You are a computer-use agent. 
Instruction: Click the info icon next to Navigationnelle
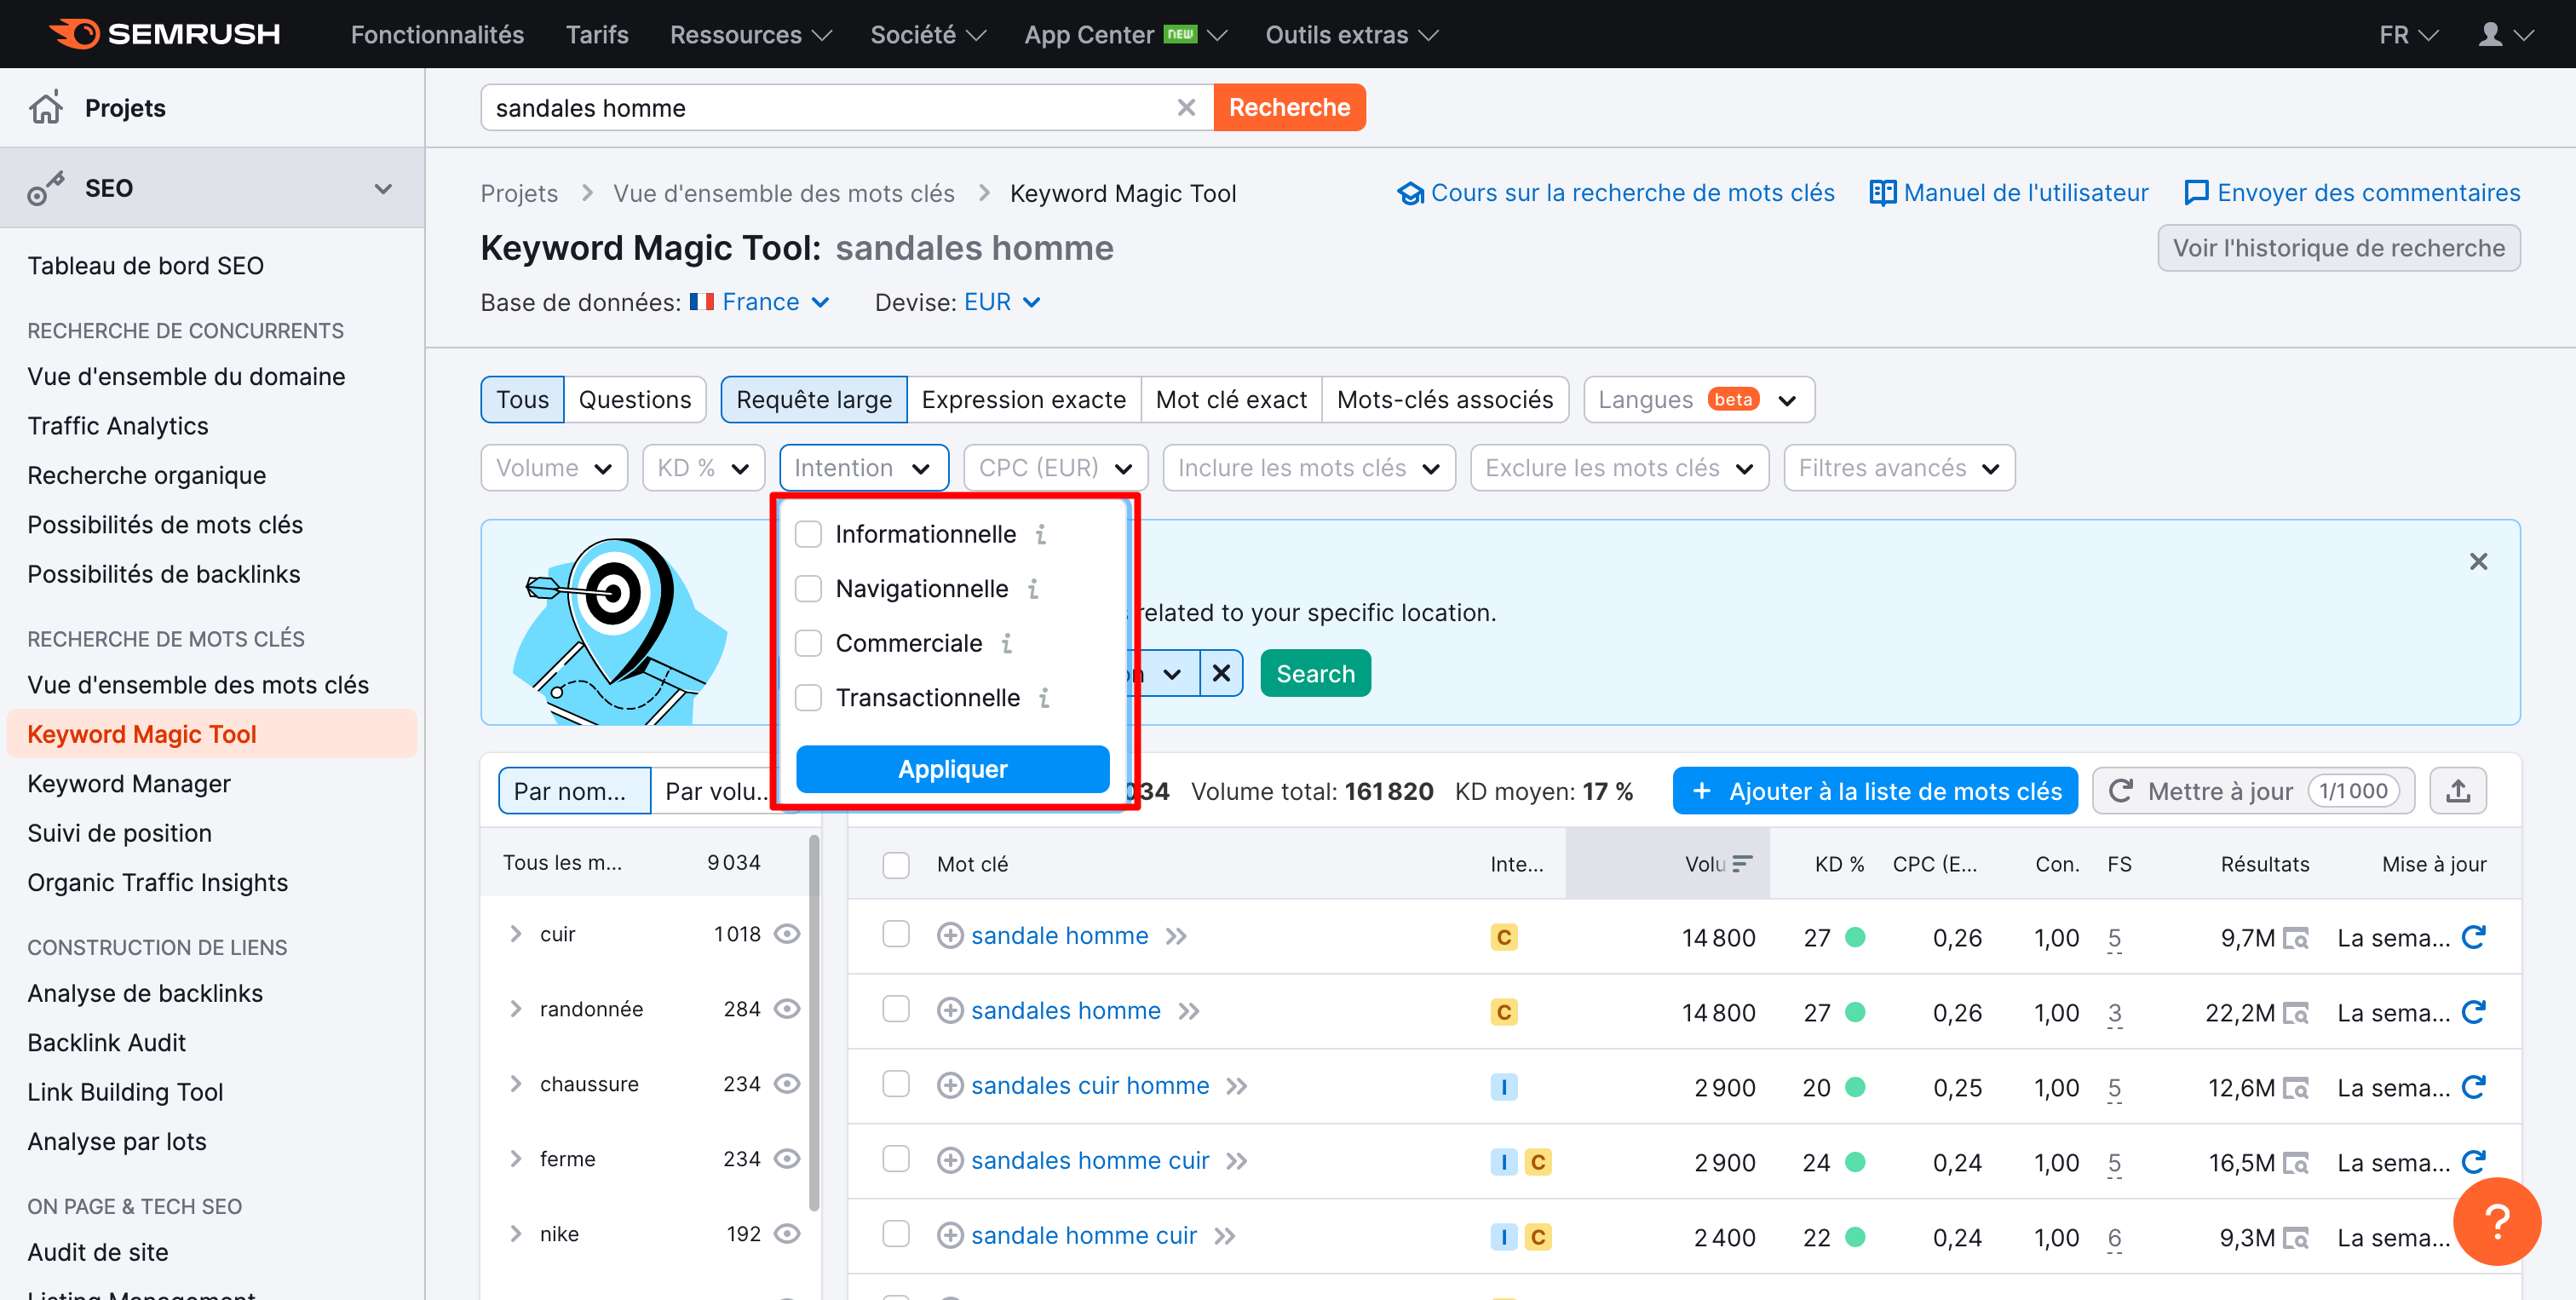1033,589
